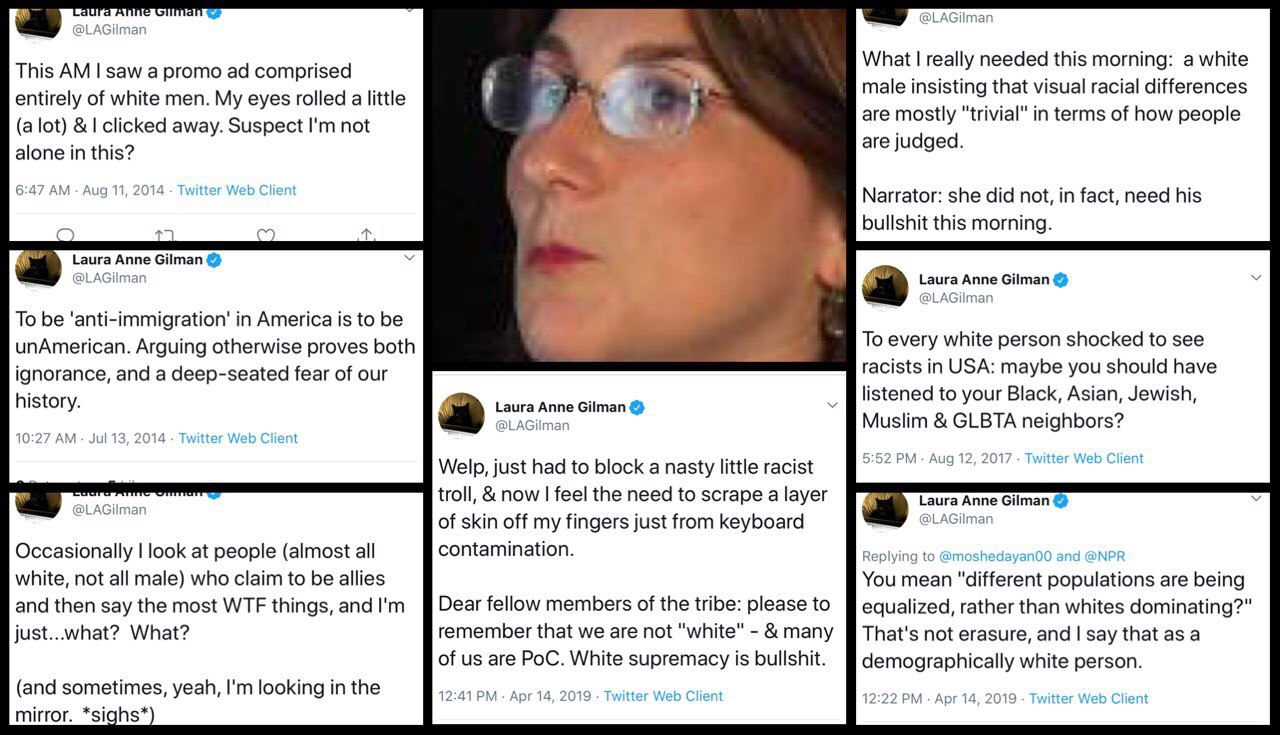This screenshot has width=1280, height=735.
Task: Click the verified badge on the moshedayan00 reply tweet
Action: 1062,500
